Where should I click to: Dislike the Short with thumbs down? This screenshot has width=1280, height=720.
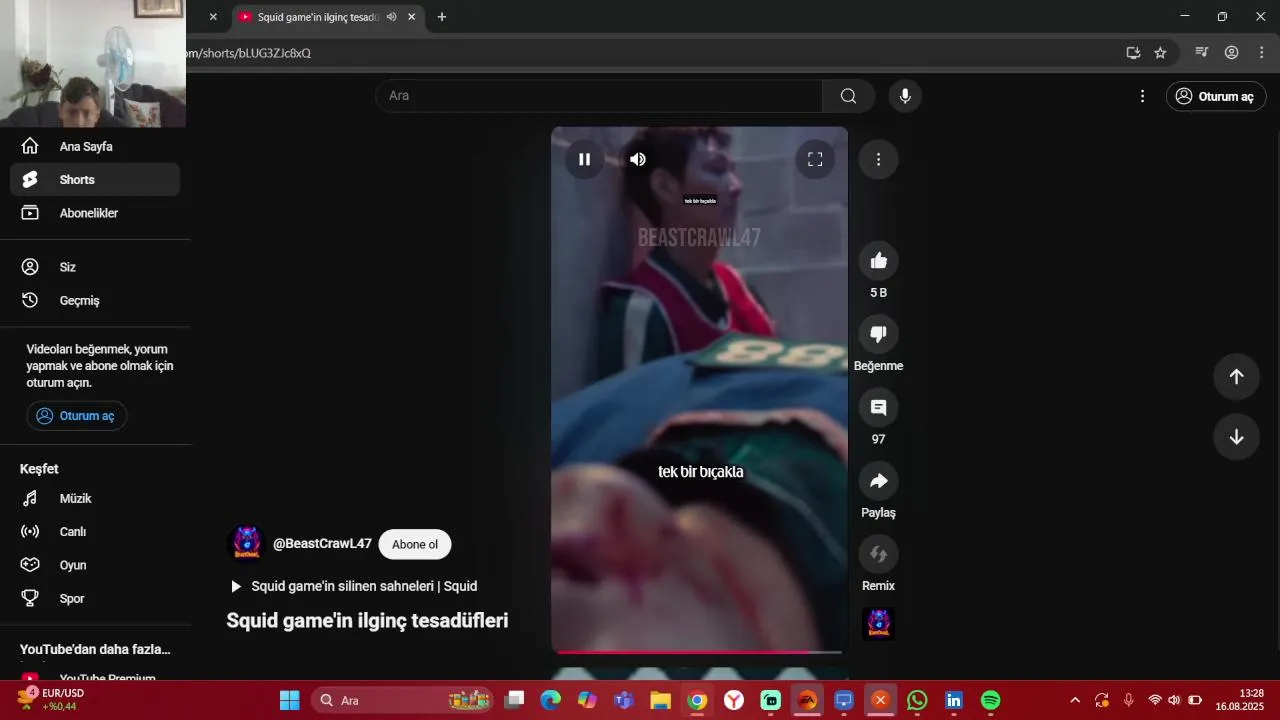[879, 334]
